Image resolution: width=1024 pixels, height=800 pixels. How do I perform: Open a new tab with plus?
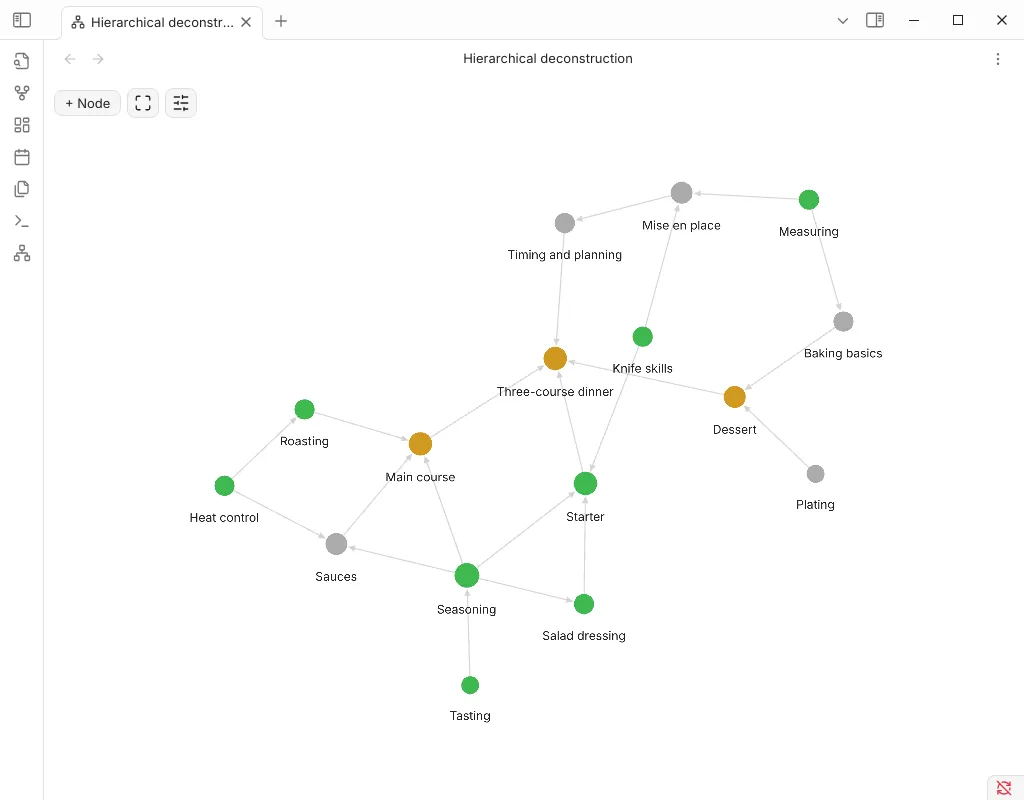tap(281, 21)
